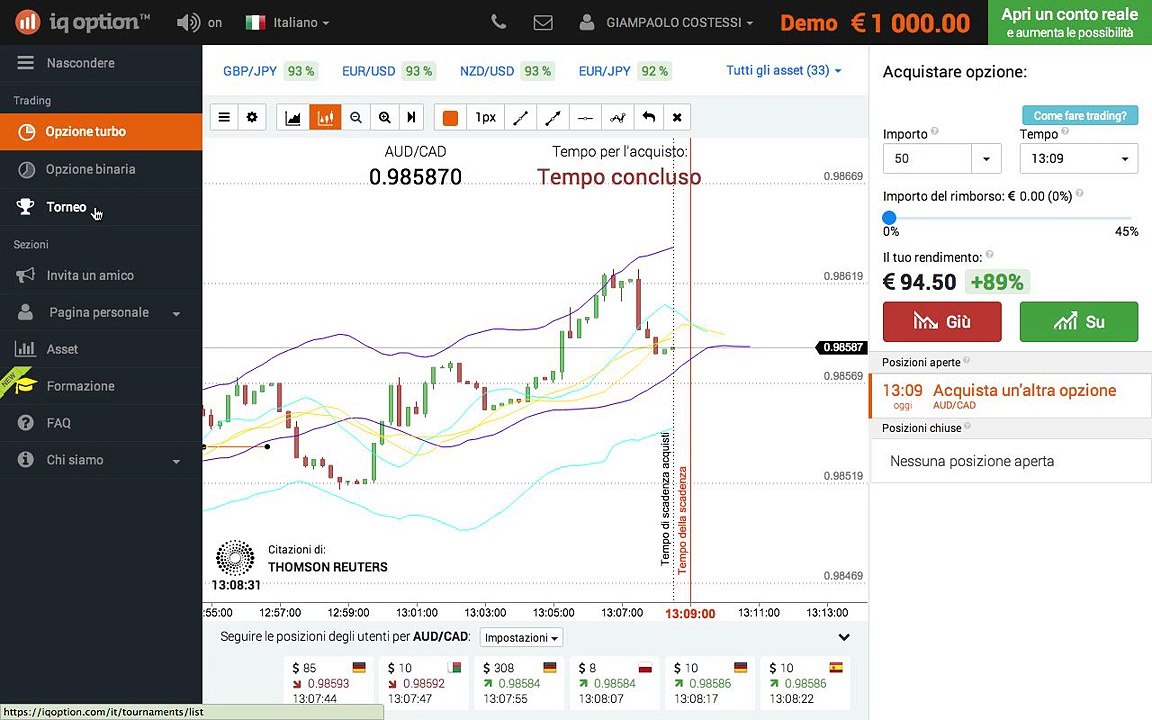The height and width of the screenshot is (720, 1152).
Task: Click Come fare trading? button
Action: (x=1079, y=115)
